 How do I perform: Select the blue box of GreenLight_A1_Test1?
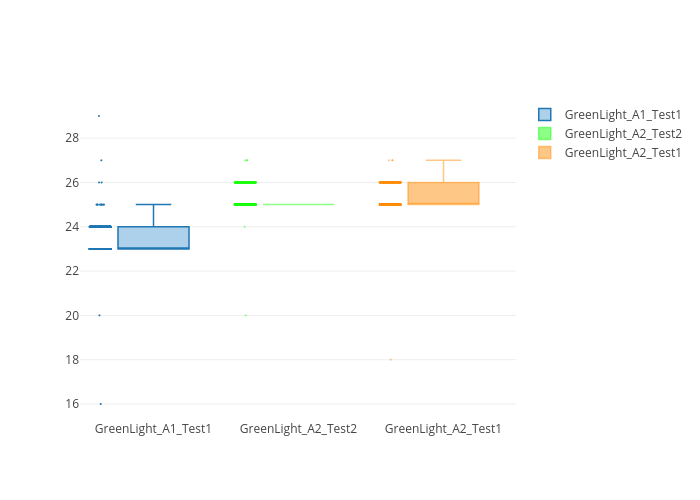coord(153,237)
